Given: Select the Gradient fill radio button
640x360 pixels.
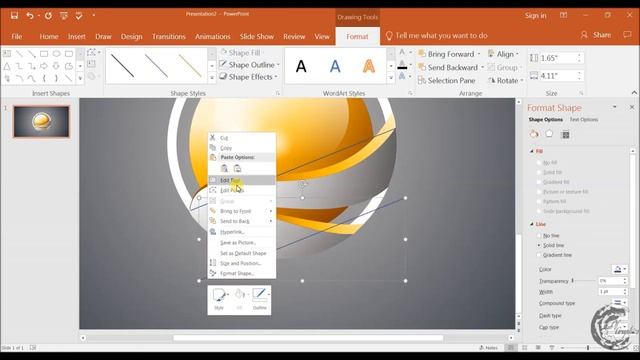Looking at the screenshot, I should pos(539,182).
